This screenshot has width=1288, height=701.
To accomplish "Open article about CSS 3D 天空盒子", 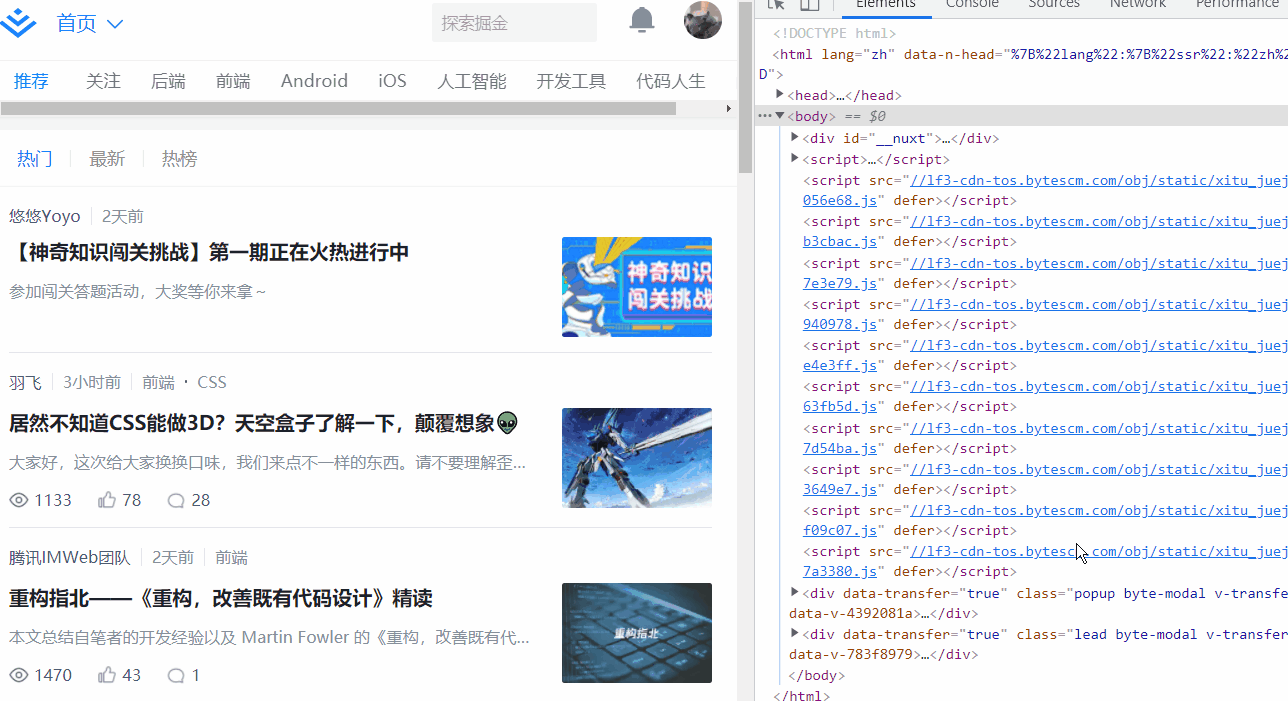I will coord(264,423).
